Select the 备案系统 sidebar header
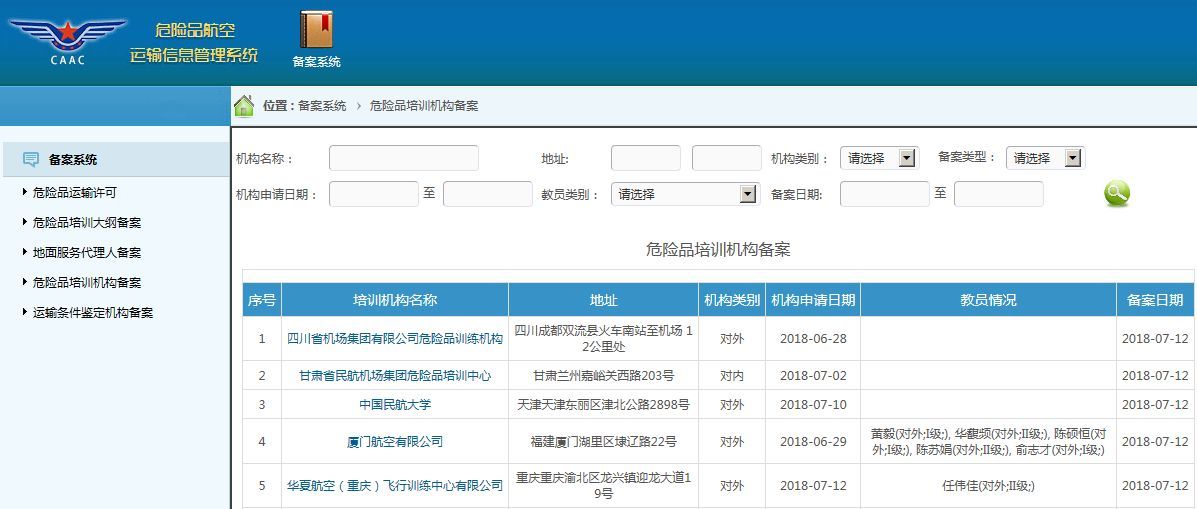The height and width of the screenshot is (509, 1197). [115, 159]
